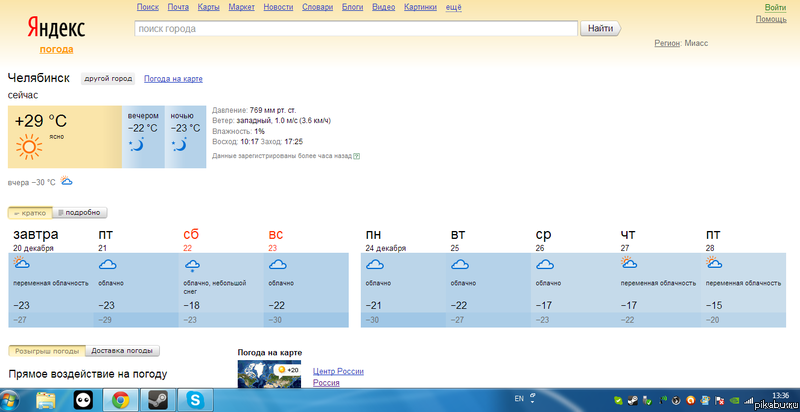
Task: Click другой город to change city
Action: tap(108, 78)
